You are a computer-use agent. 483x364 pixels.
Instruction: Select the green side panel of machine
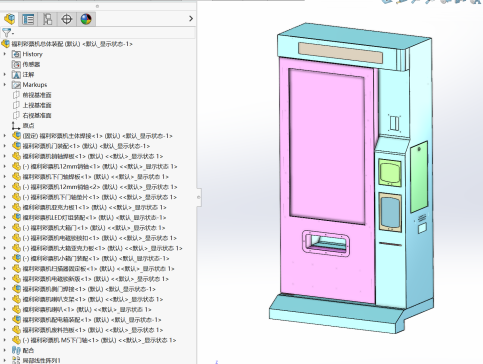pos(419,177)
